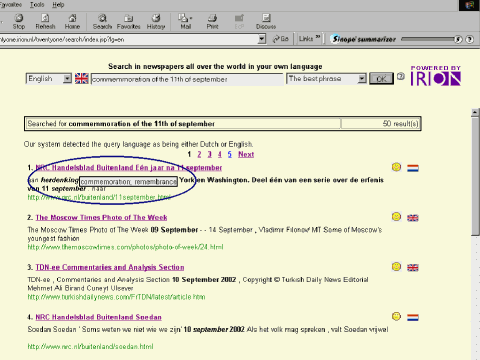Click the vertical scrollbar thumb
Screen dimensions: 480x360
point(475,177)
